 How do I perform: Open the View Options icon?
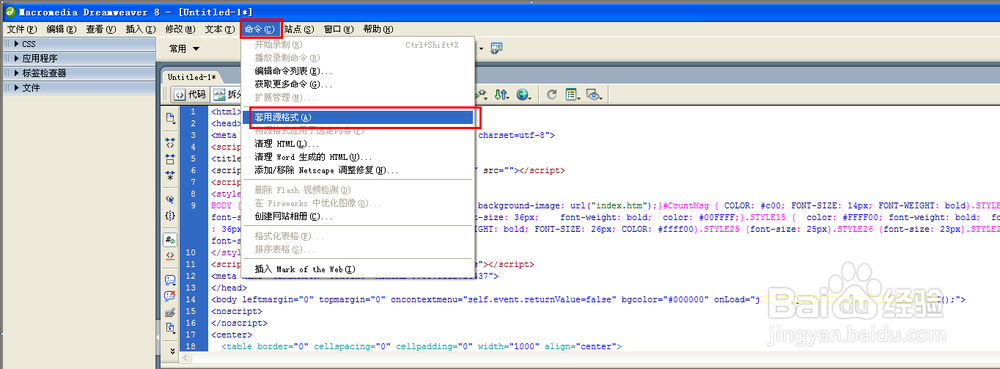pyautogui.click(x=572, y=95)
